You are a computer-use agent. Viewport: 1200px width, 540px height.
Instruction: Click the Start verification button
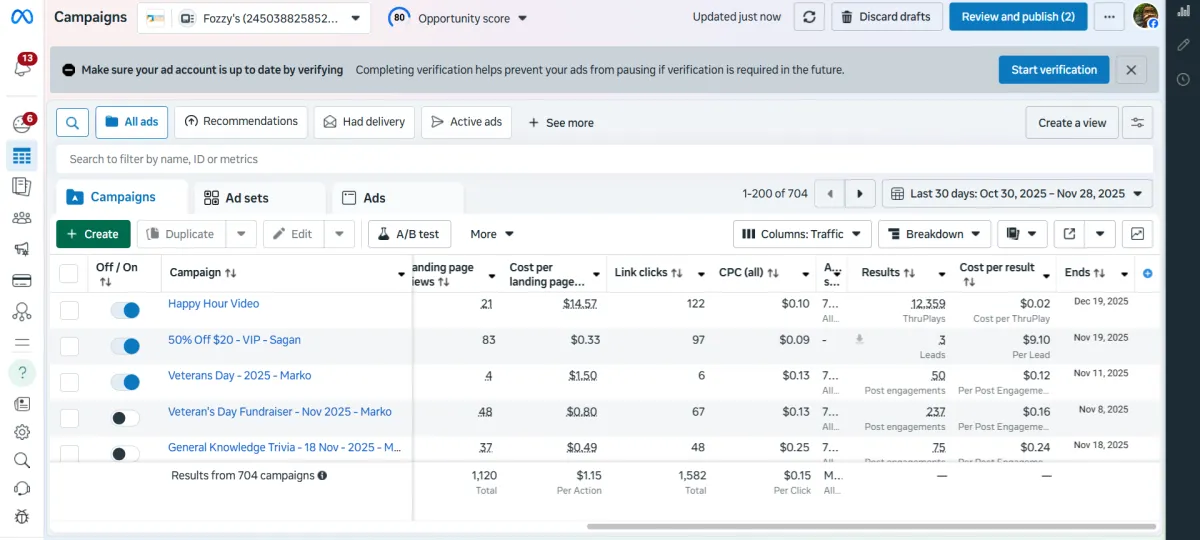[x=1053, y=70]
